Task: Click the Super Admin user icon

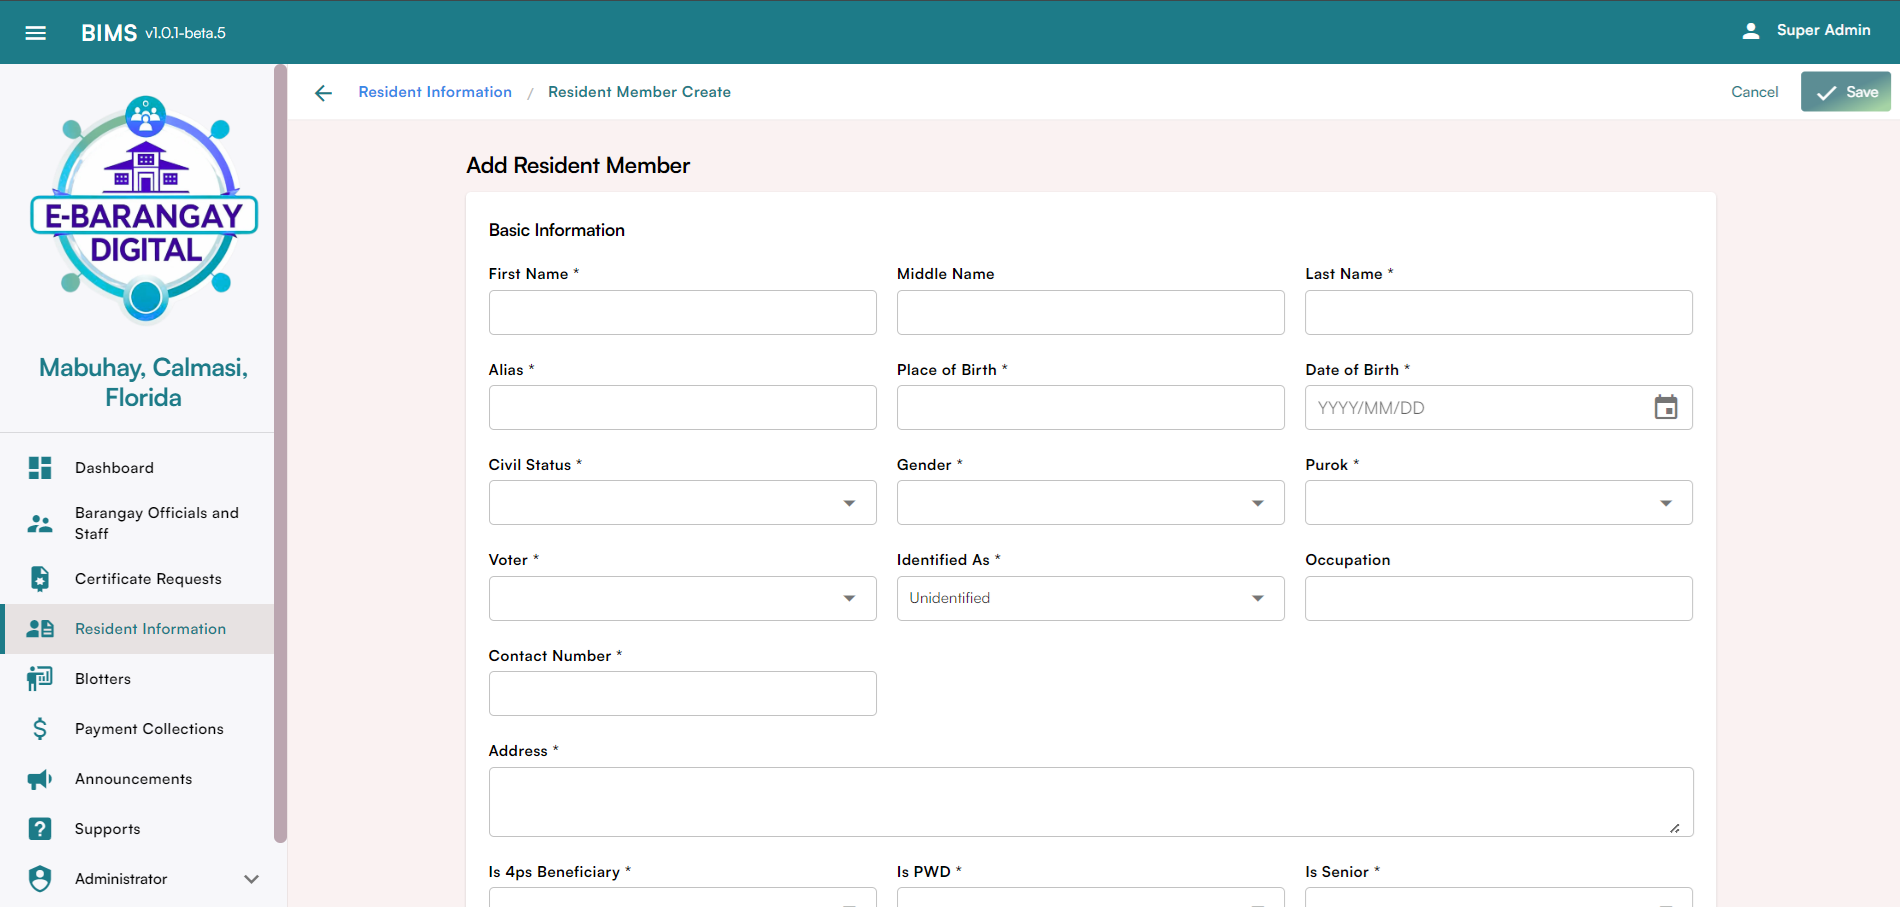Action: click(x=1751, y=31)
